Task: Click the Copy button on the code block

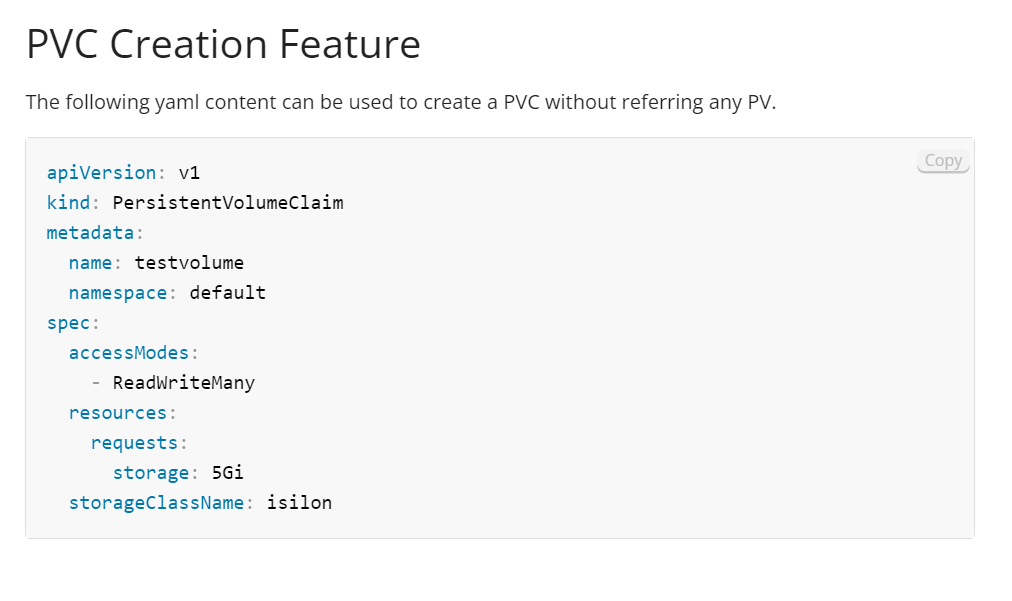Action: pyautogui.click(x=941, y=160)
